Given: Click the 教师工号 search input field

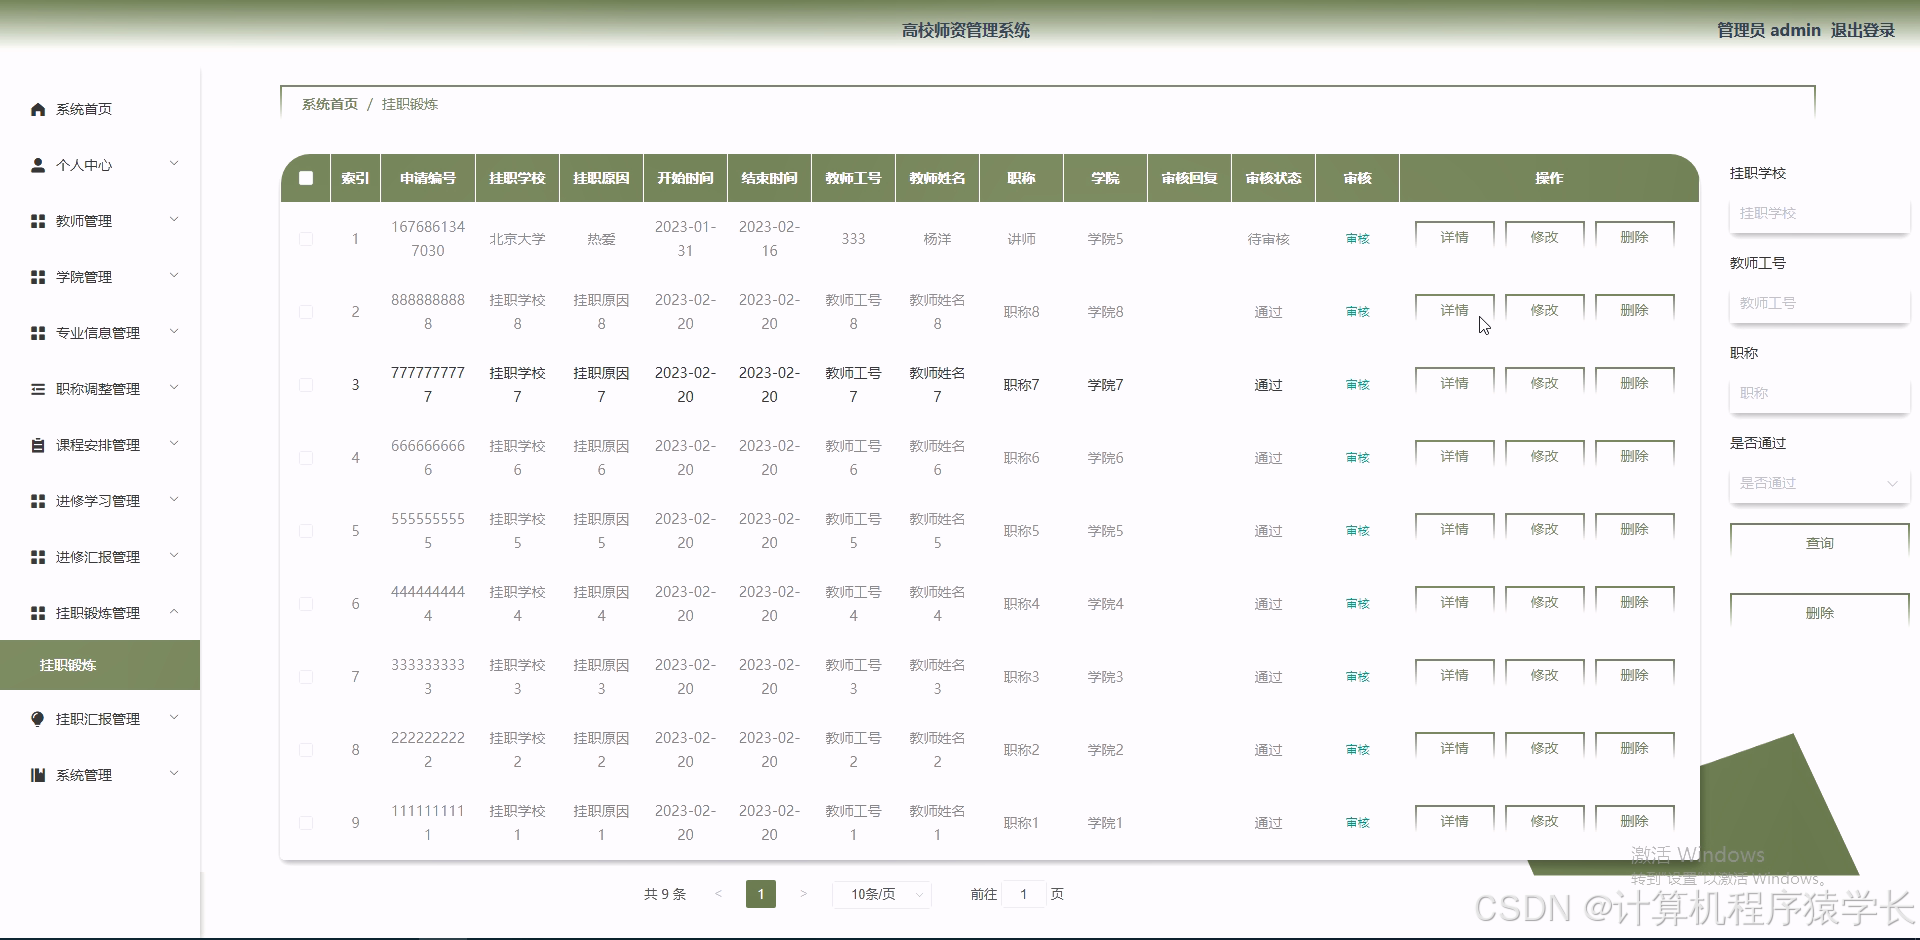Looking at the screenshot, I should click(1819, 303).
